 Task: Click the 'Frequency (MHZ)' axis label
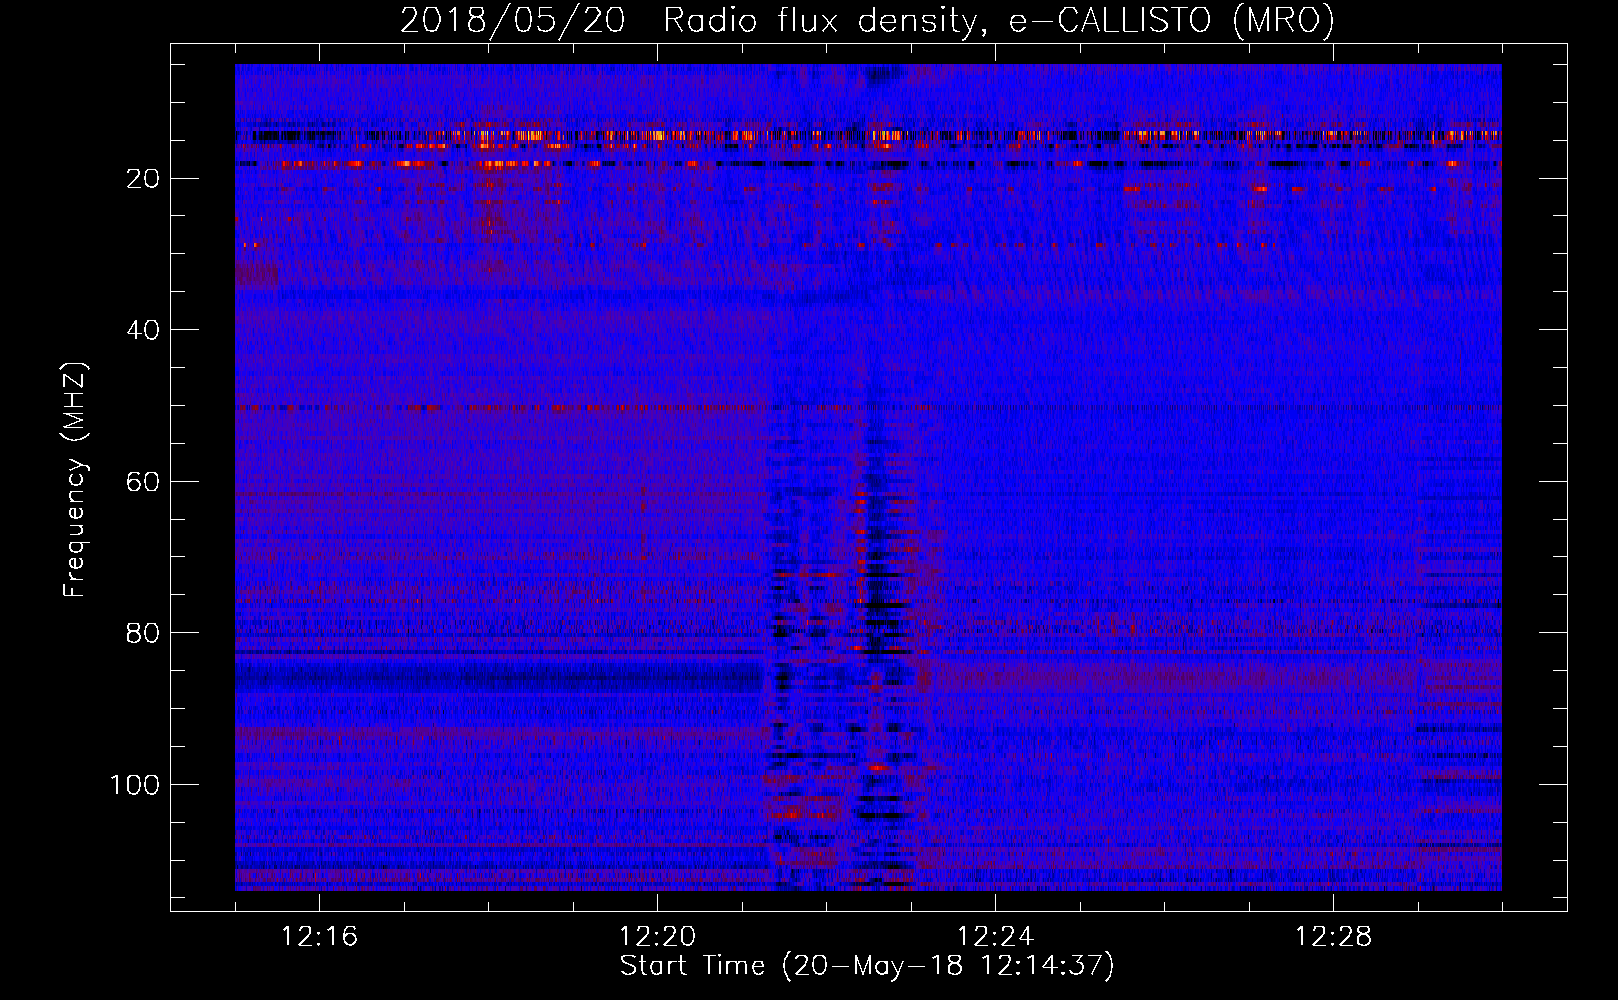click(75, 479)
